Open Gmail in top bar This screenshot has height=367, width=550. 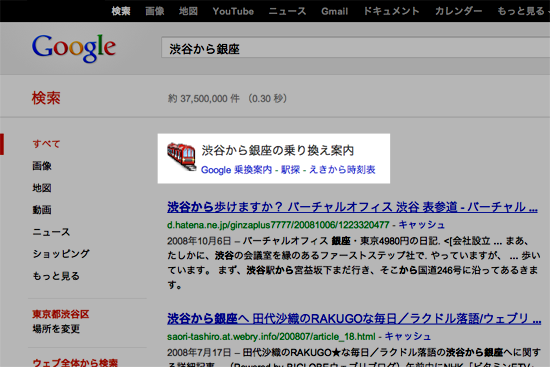(335, 11)
